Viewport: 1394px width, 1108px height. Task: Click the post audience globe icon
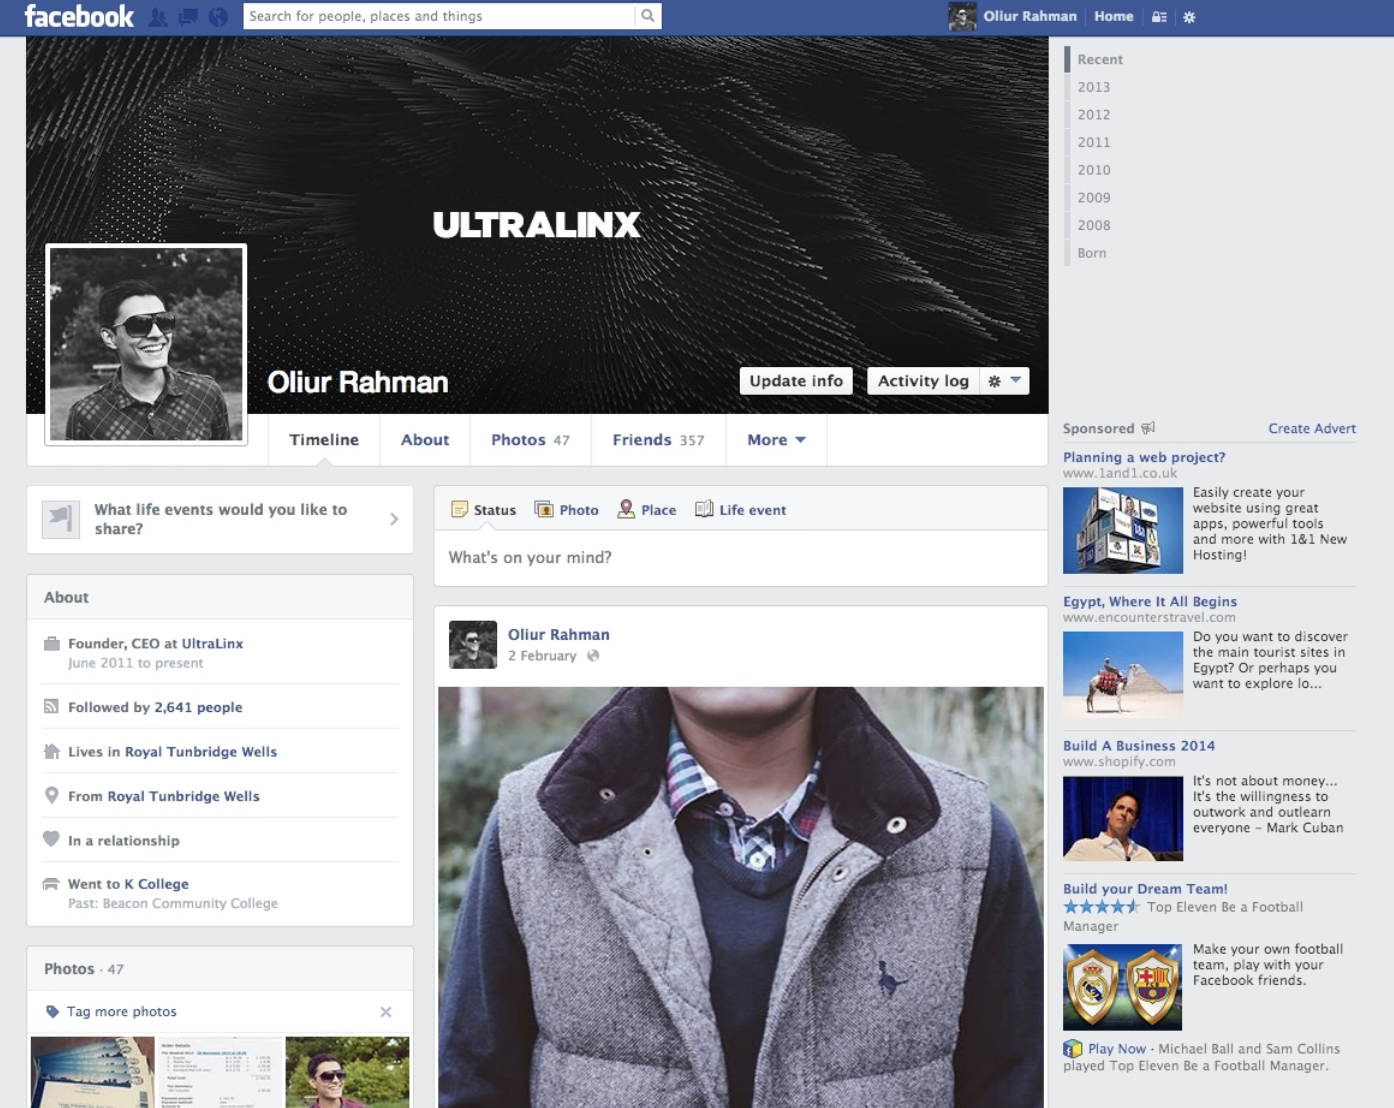[593, 656]
